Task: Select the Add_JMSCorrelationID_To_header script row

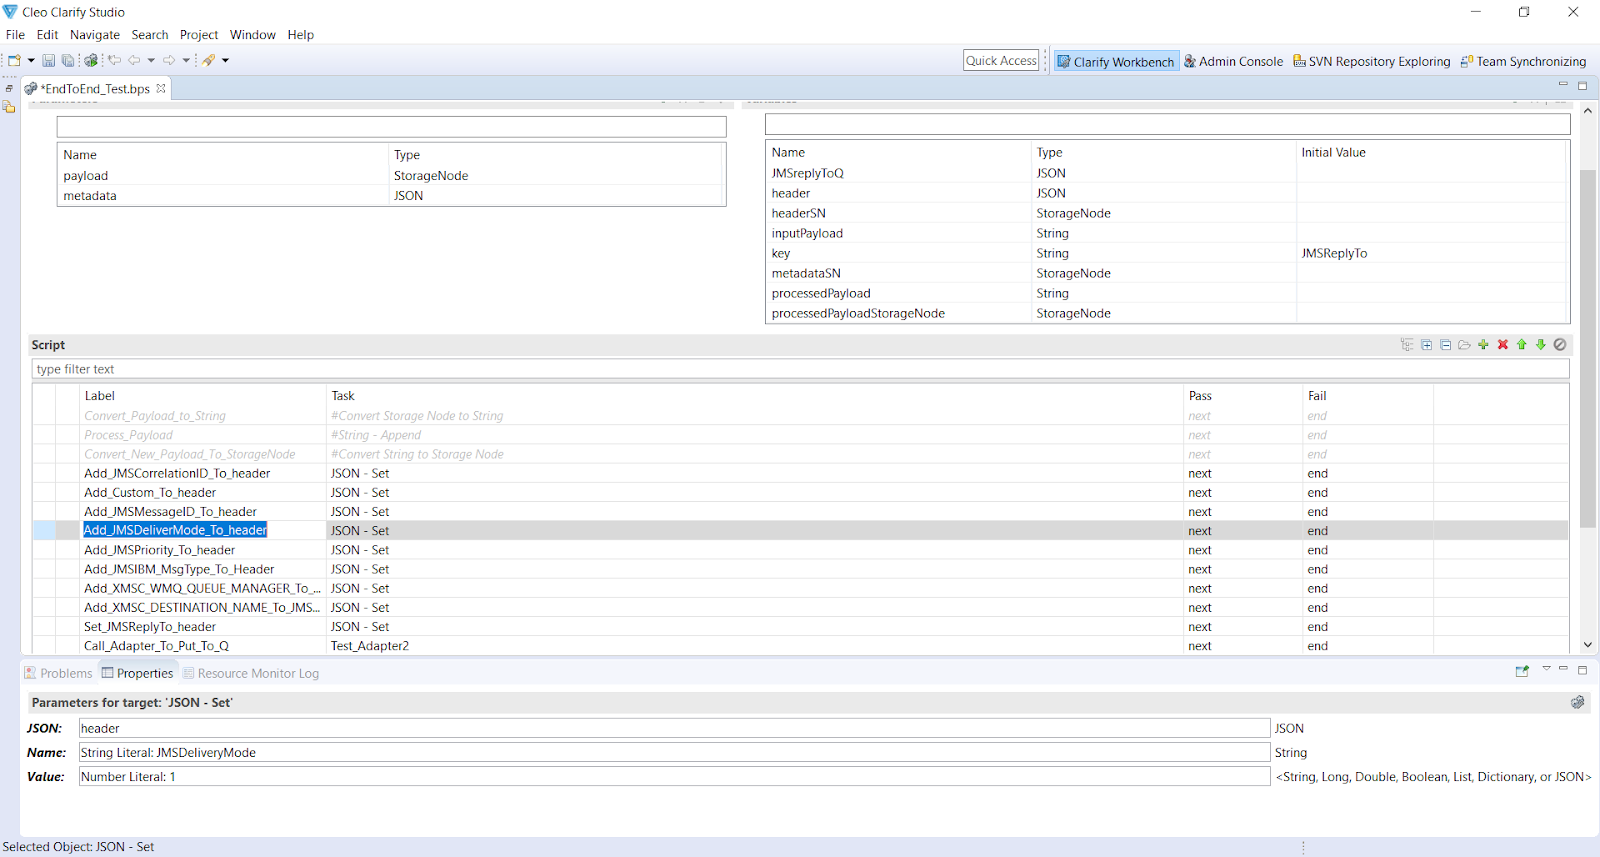Action: click(x=800, y=473)
